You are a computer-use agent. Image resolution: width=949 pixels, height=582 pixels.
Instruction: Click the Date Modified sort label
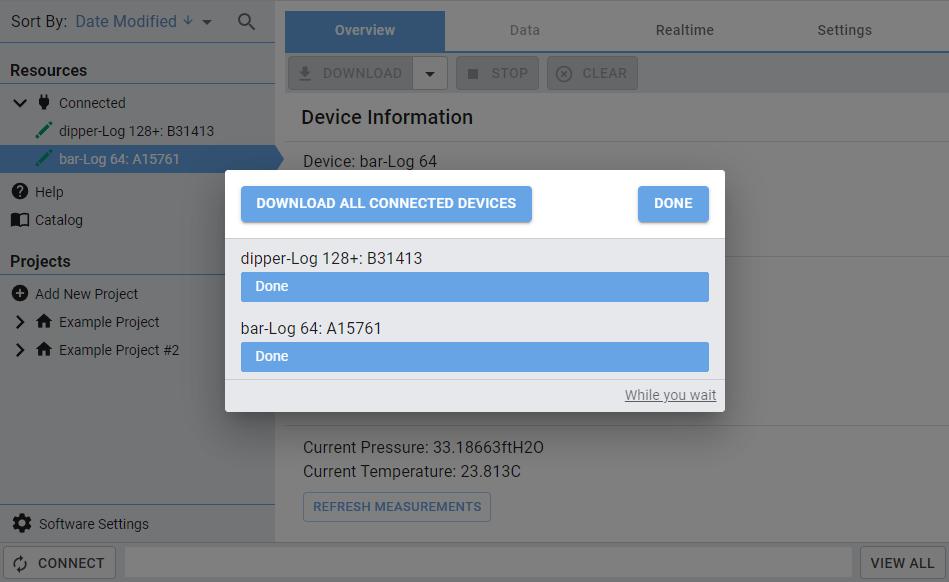126,21
